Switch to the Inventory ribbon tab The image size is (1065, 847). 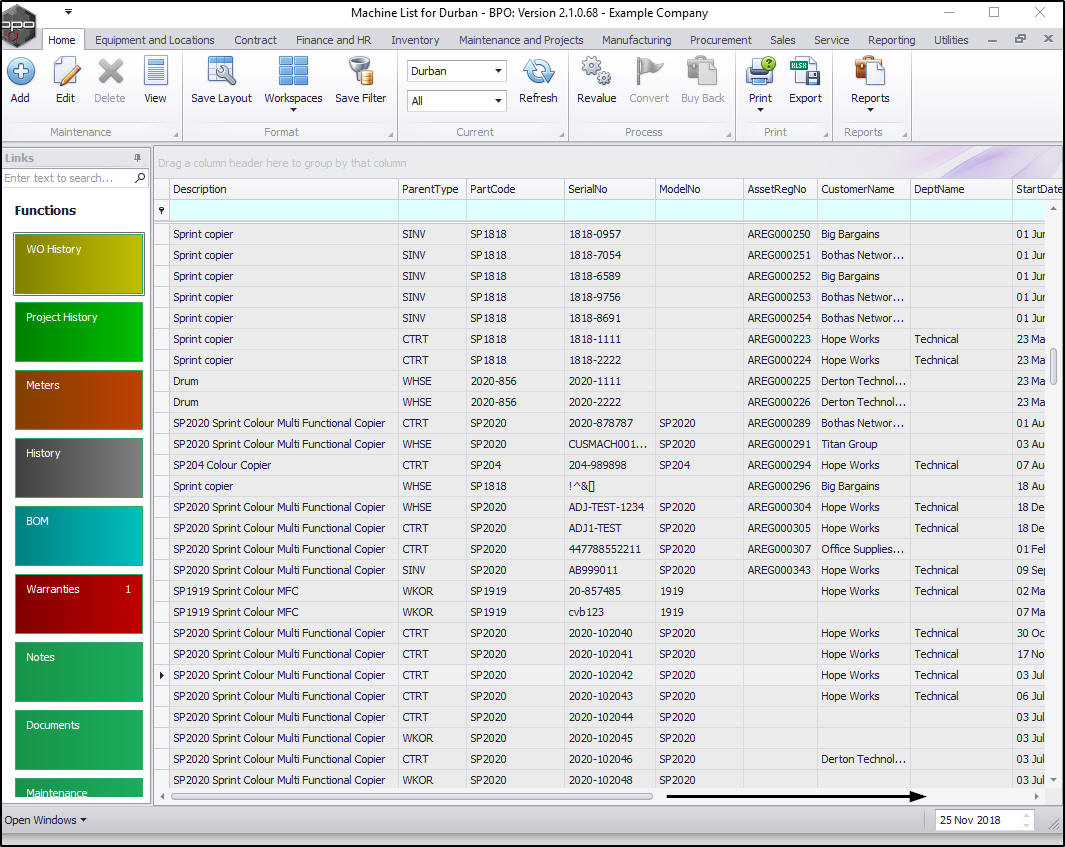(x=415, y=40)
